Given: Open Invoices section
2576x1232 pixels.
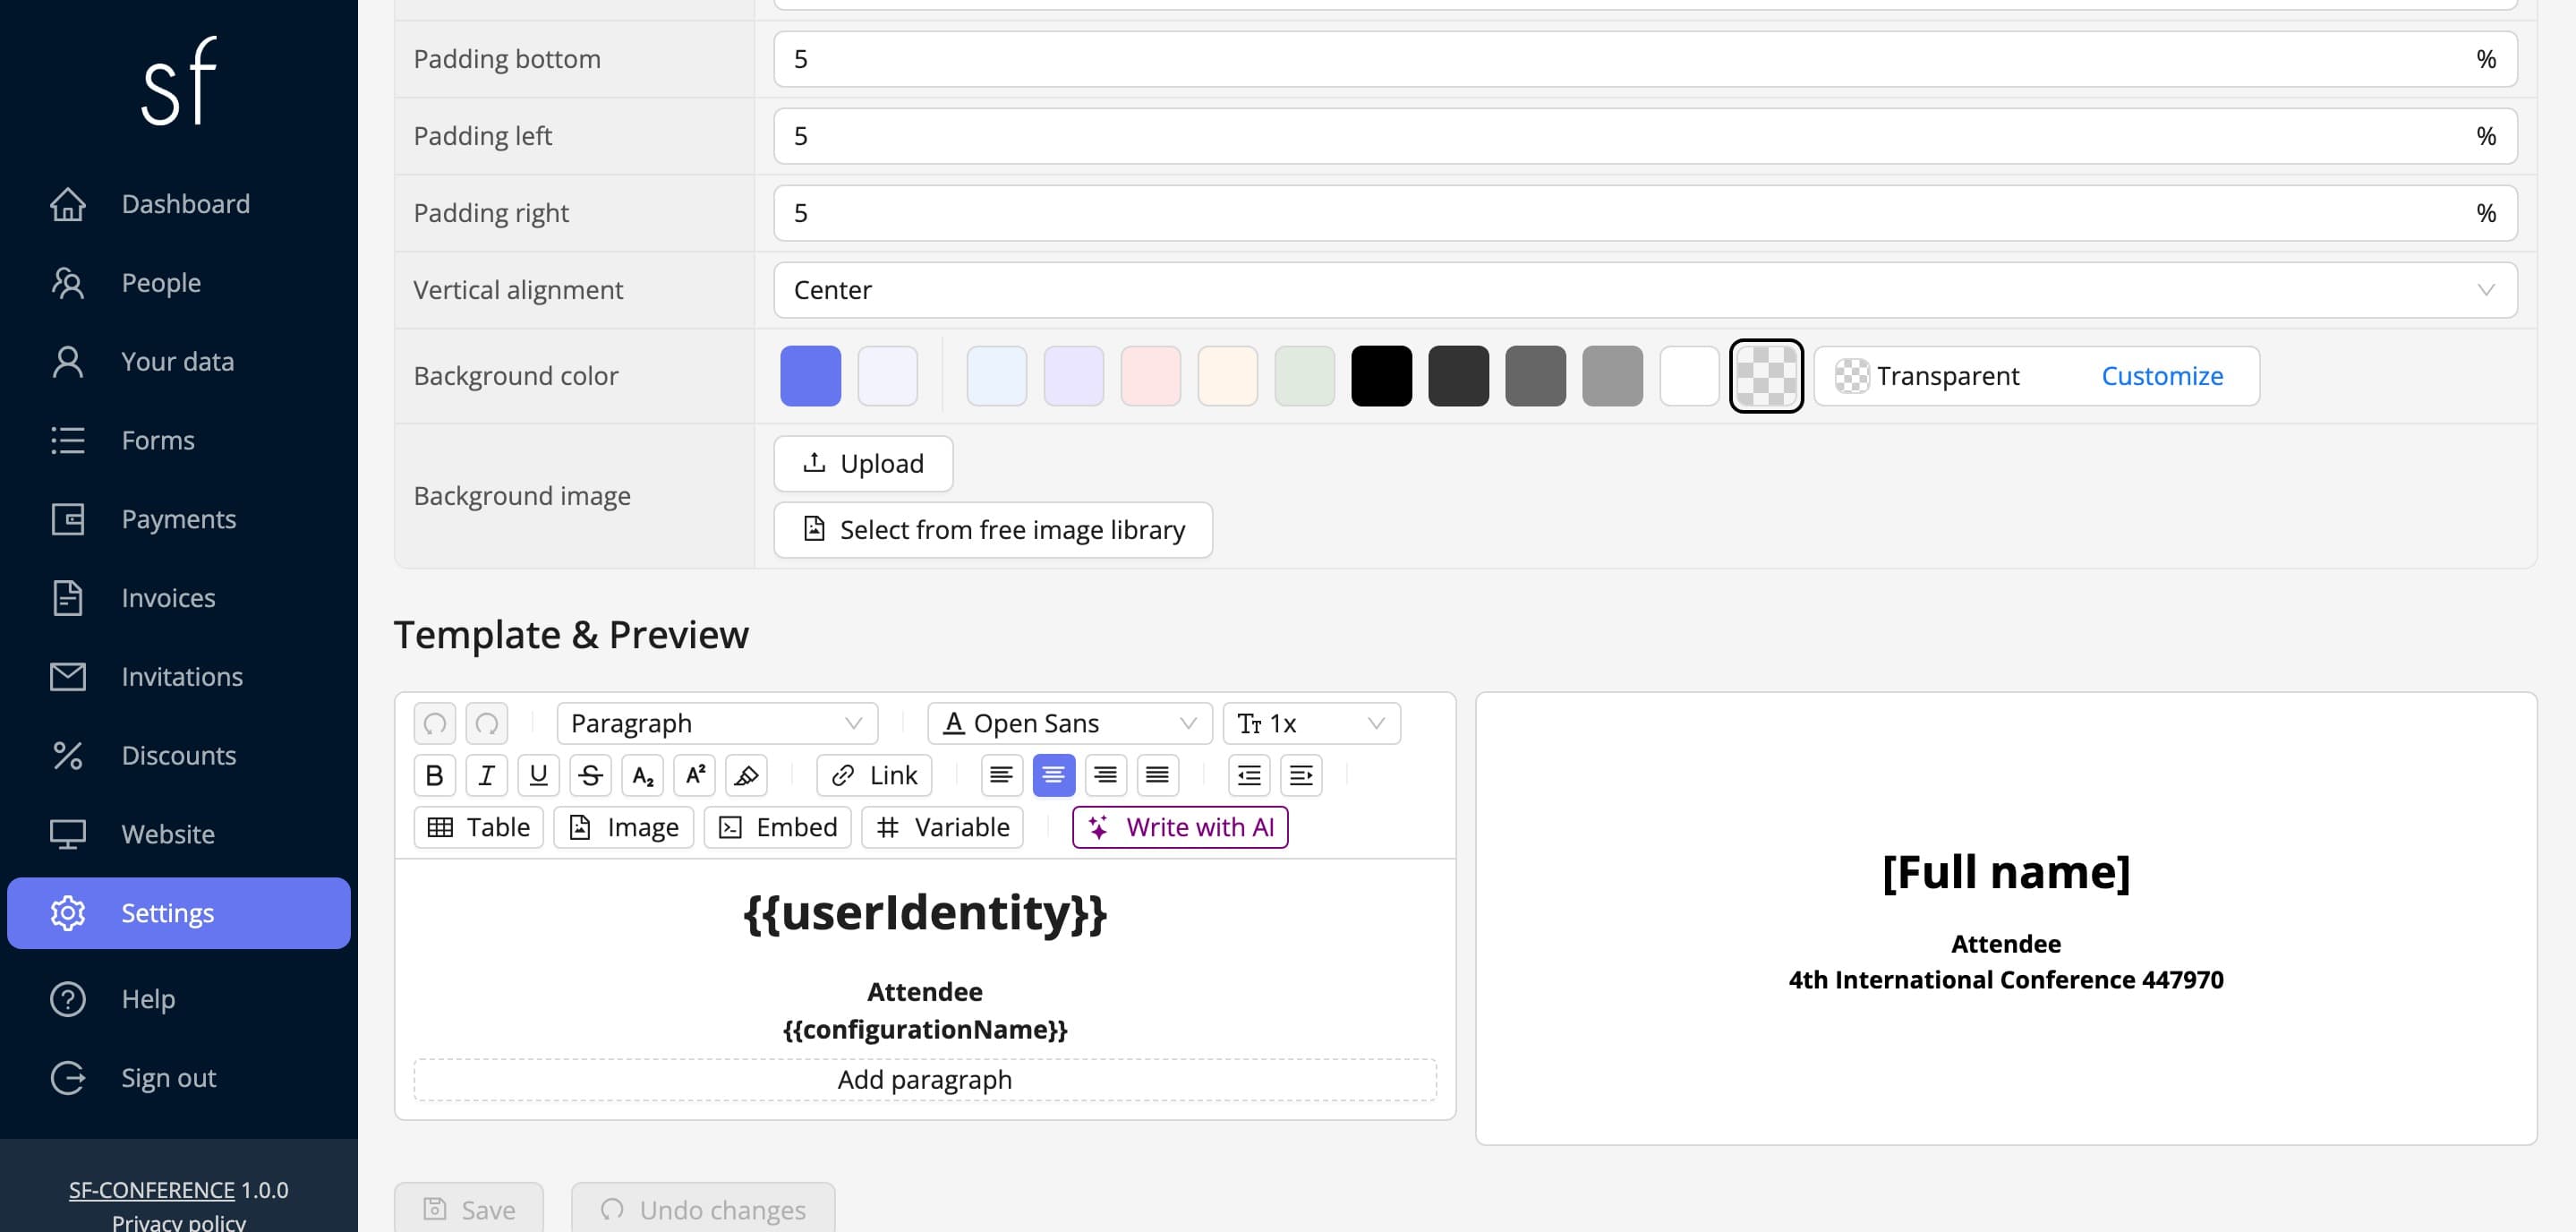Looking at the screenshot, I should 179,598.
